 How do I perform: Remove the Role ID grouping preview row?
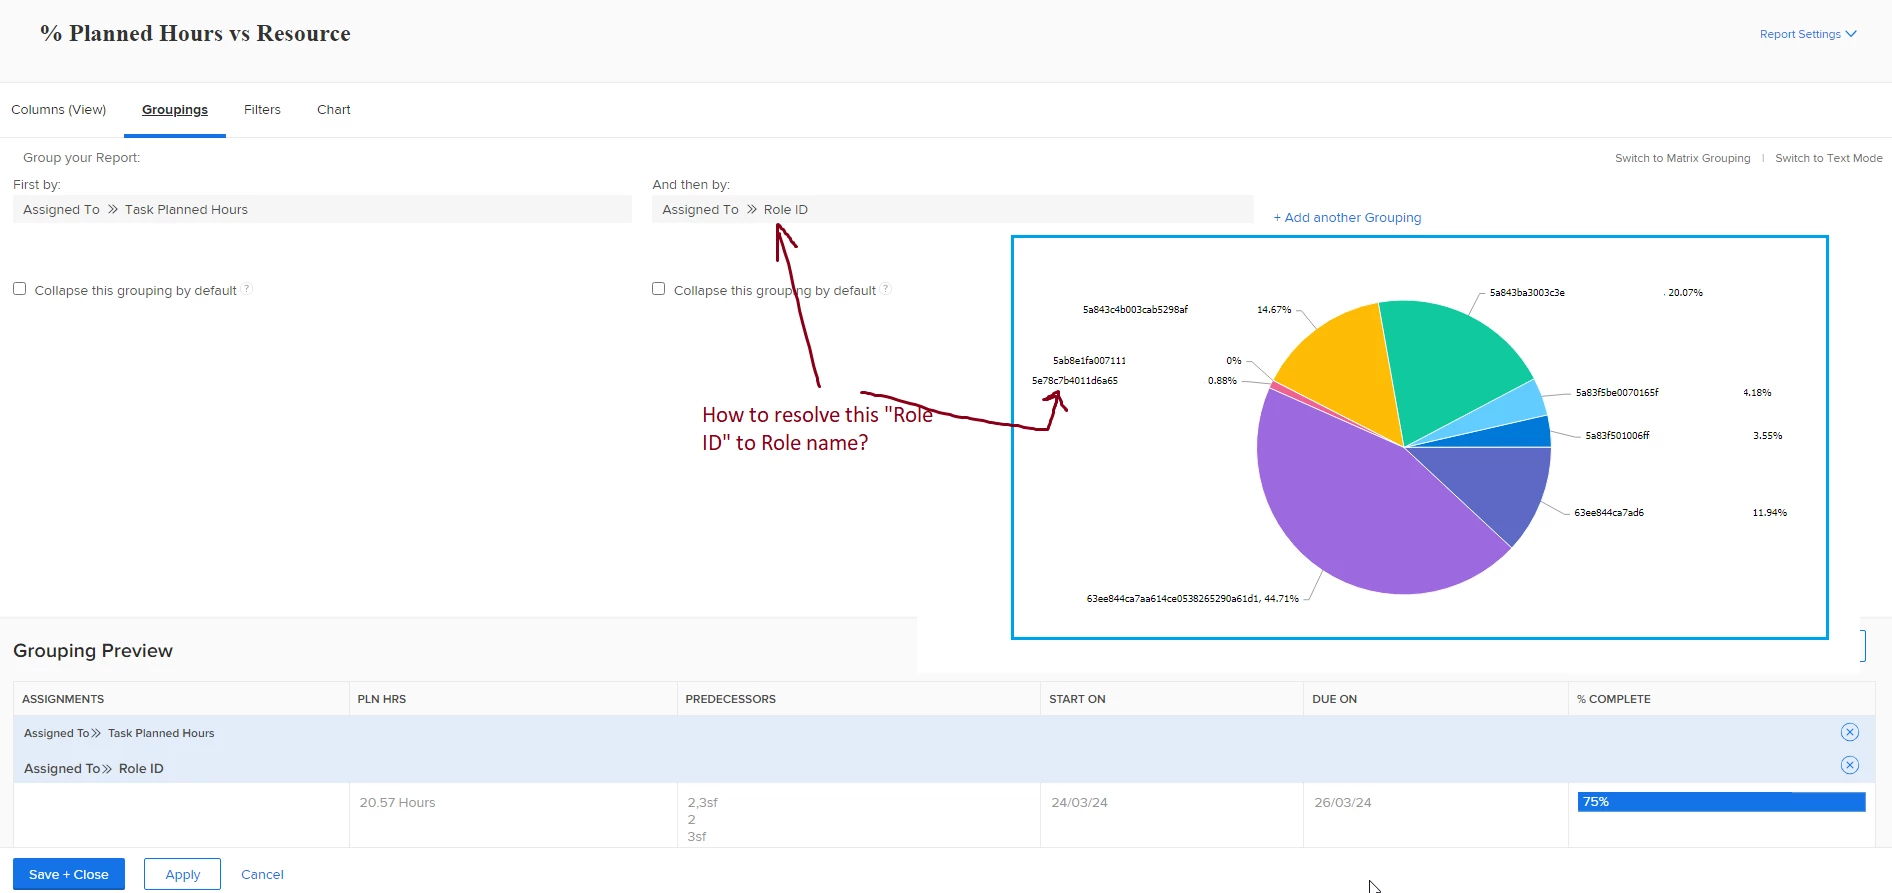click(1849, 765)
